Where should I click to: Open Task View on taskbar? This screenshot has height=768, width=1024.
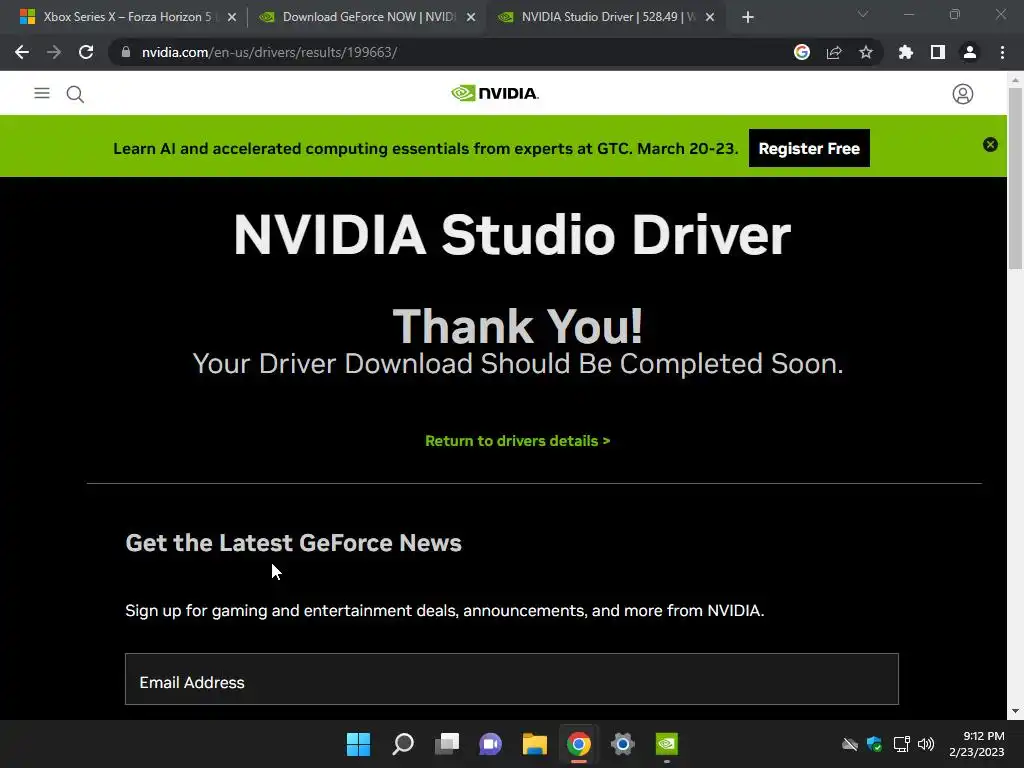447,744
